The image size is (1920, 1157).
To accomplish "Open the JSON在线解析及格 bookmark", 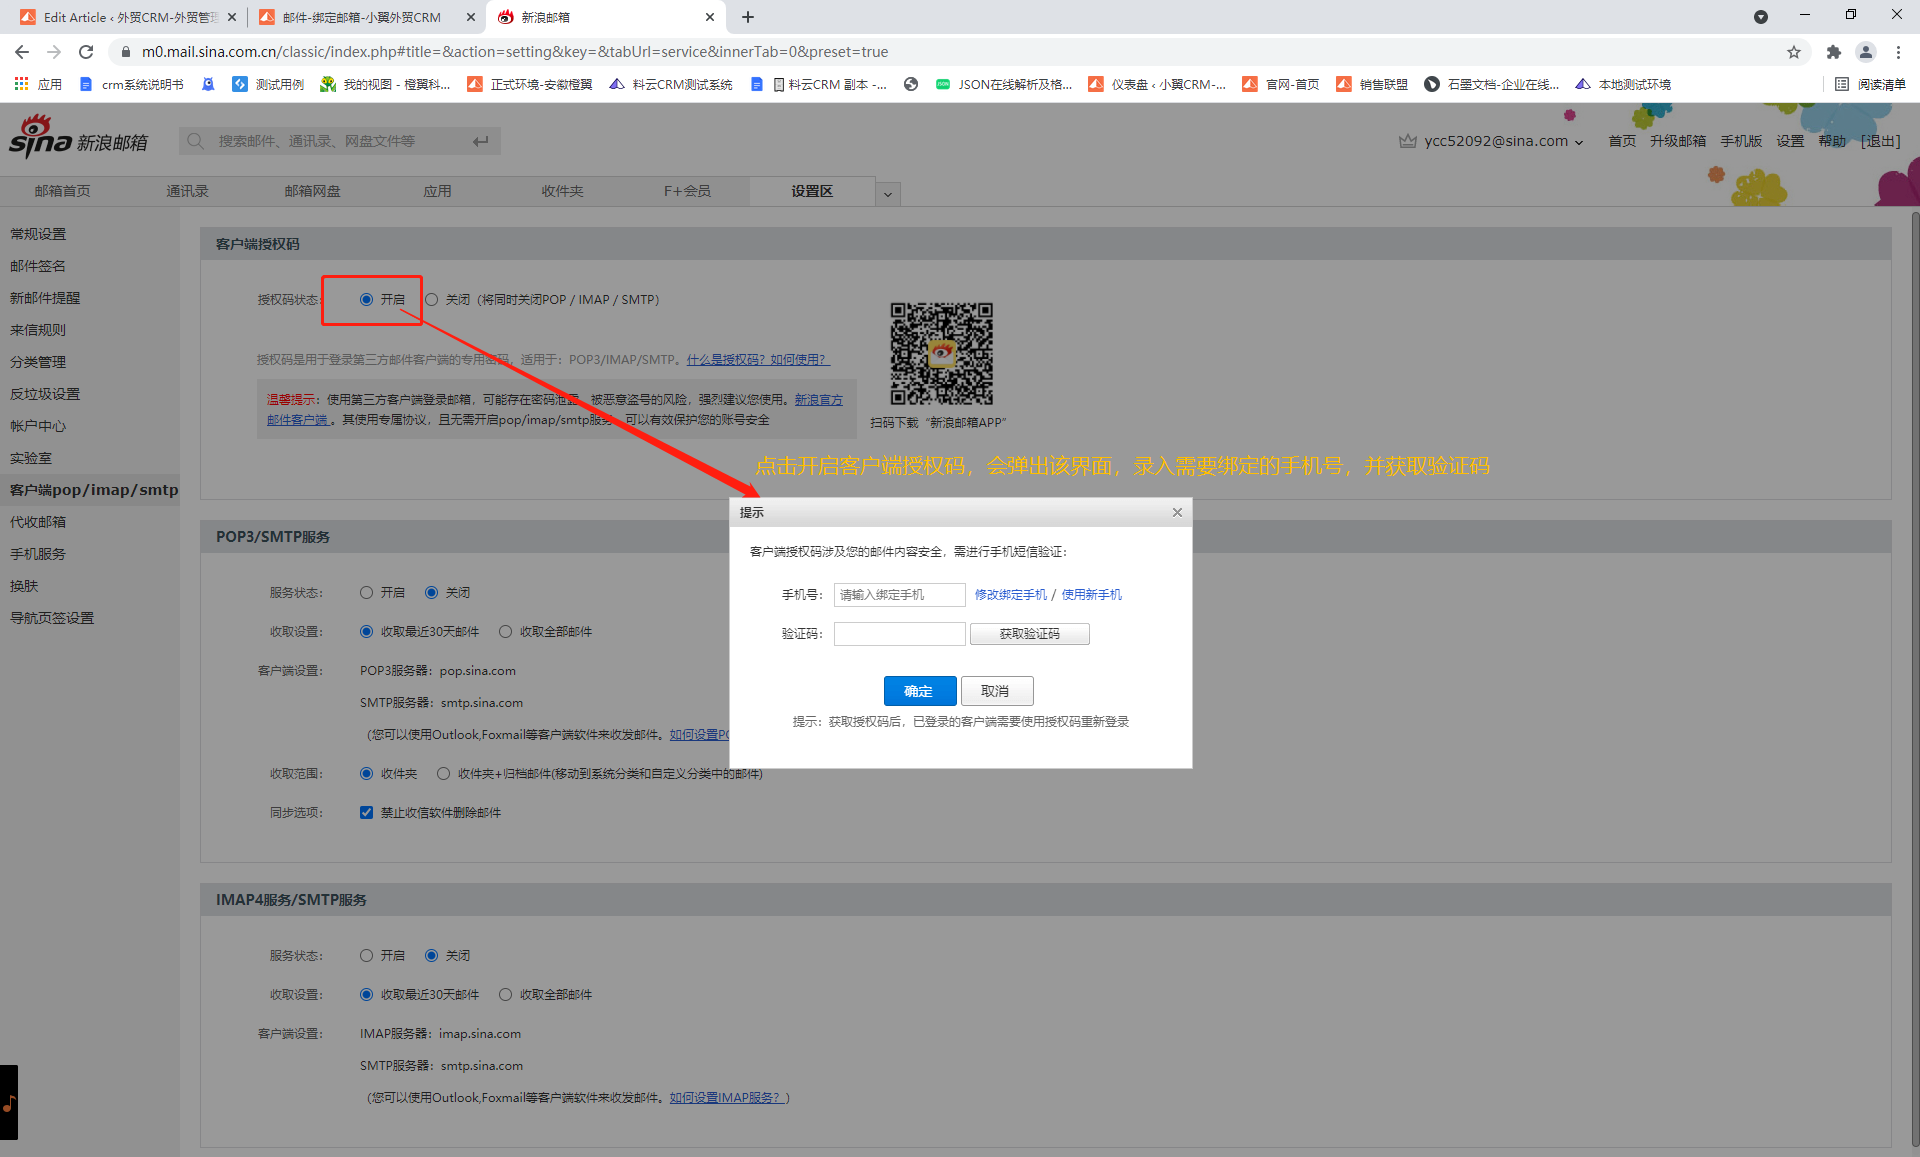I will tap(1004, 84).
